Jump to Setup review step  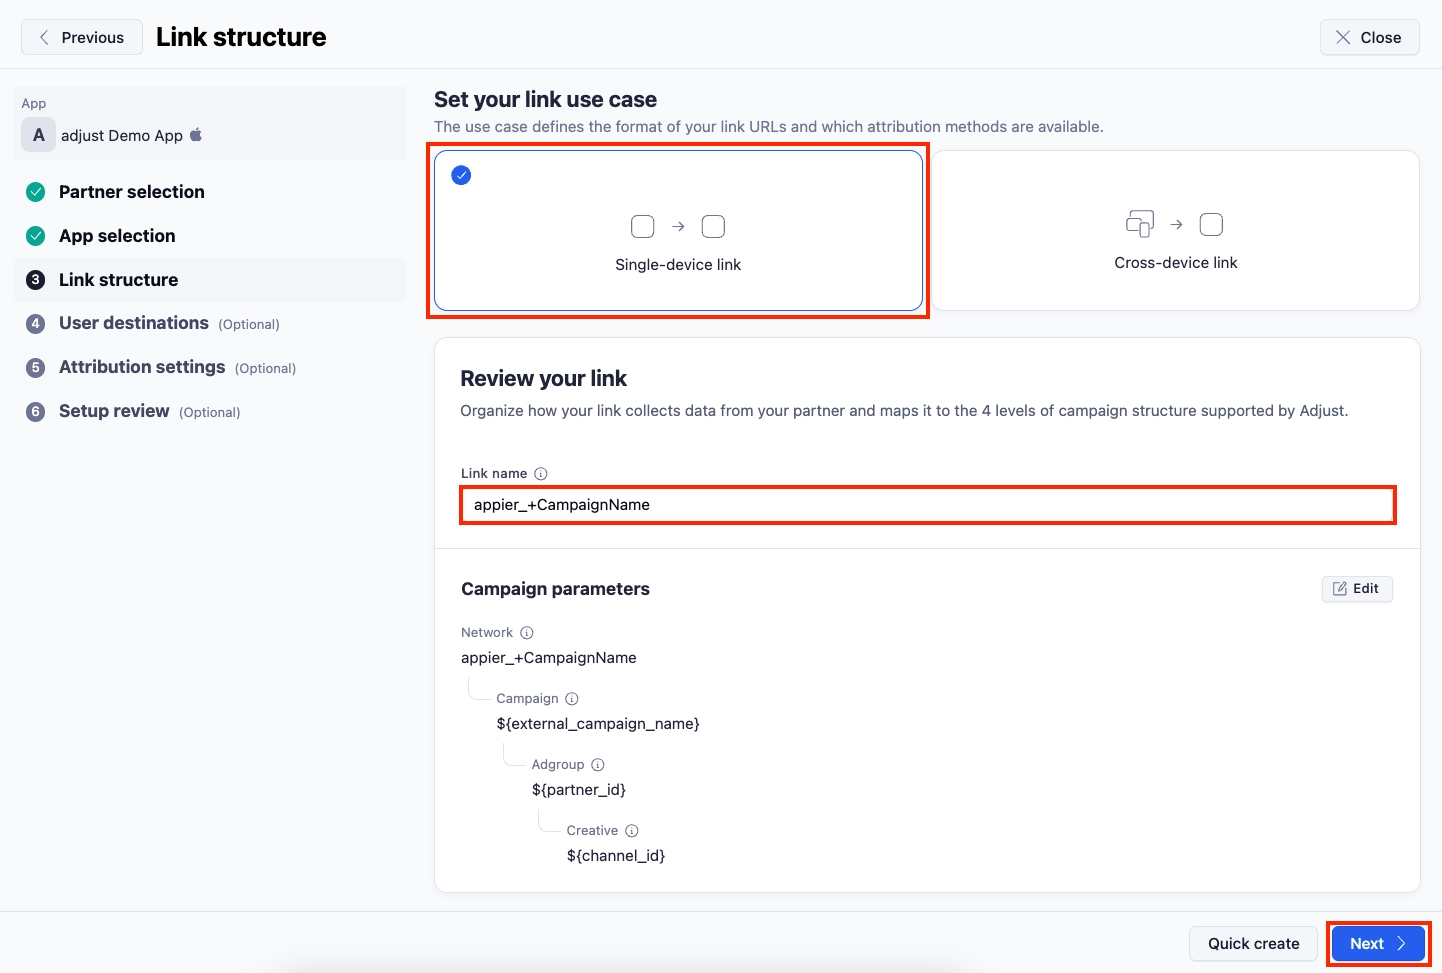114,411
